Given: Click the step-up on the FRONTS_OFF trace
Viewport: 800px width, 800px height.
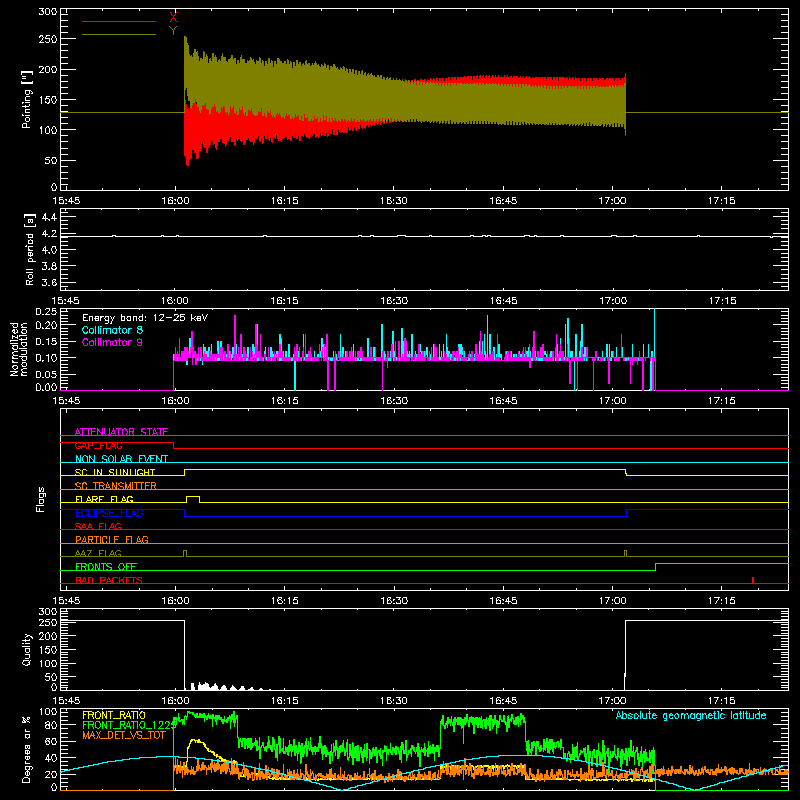Looking at the screenshot, I should (x=656, y=567).
